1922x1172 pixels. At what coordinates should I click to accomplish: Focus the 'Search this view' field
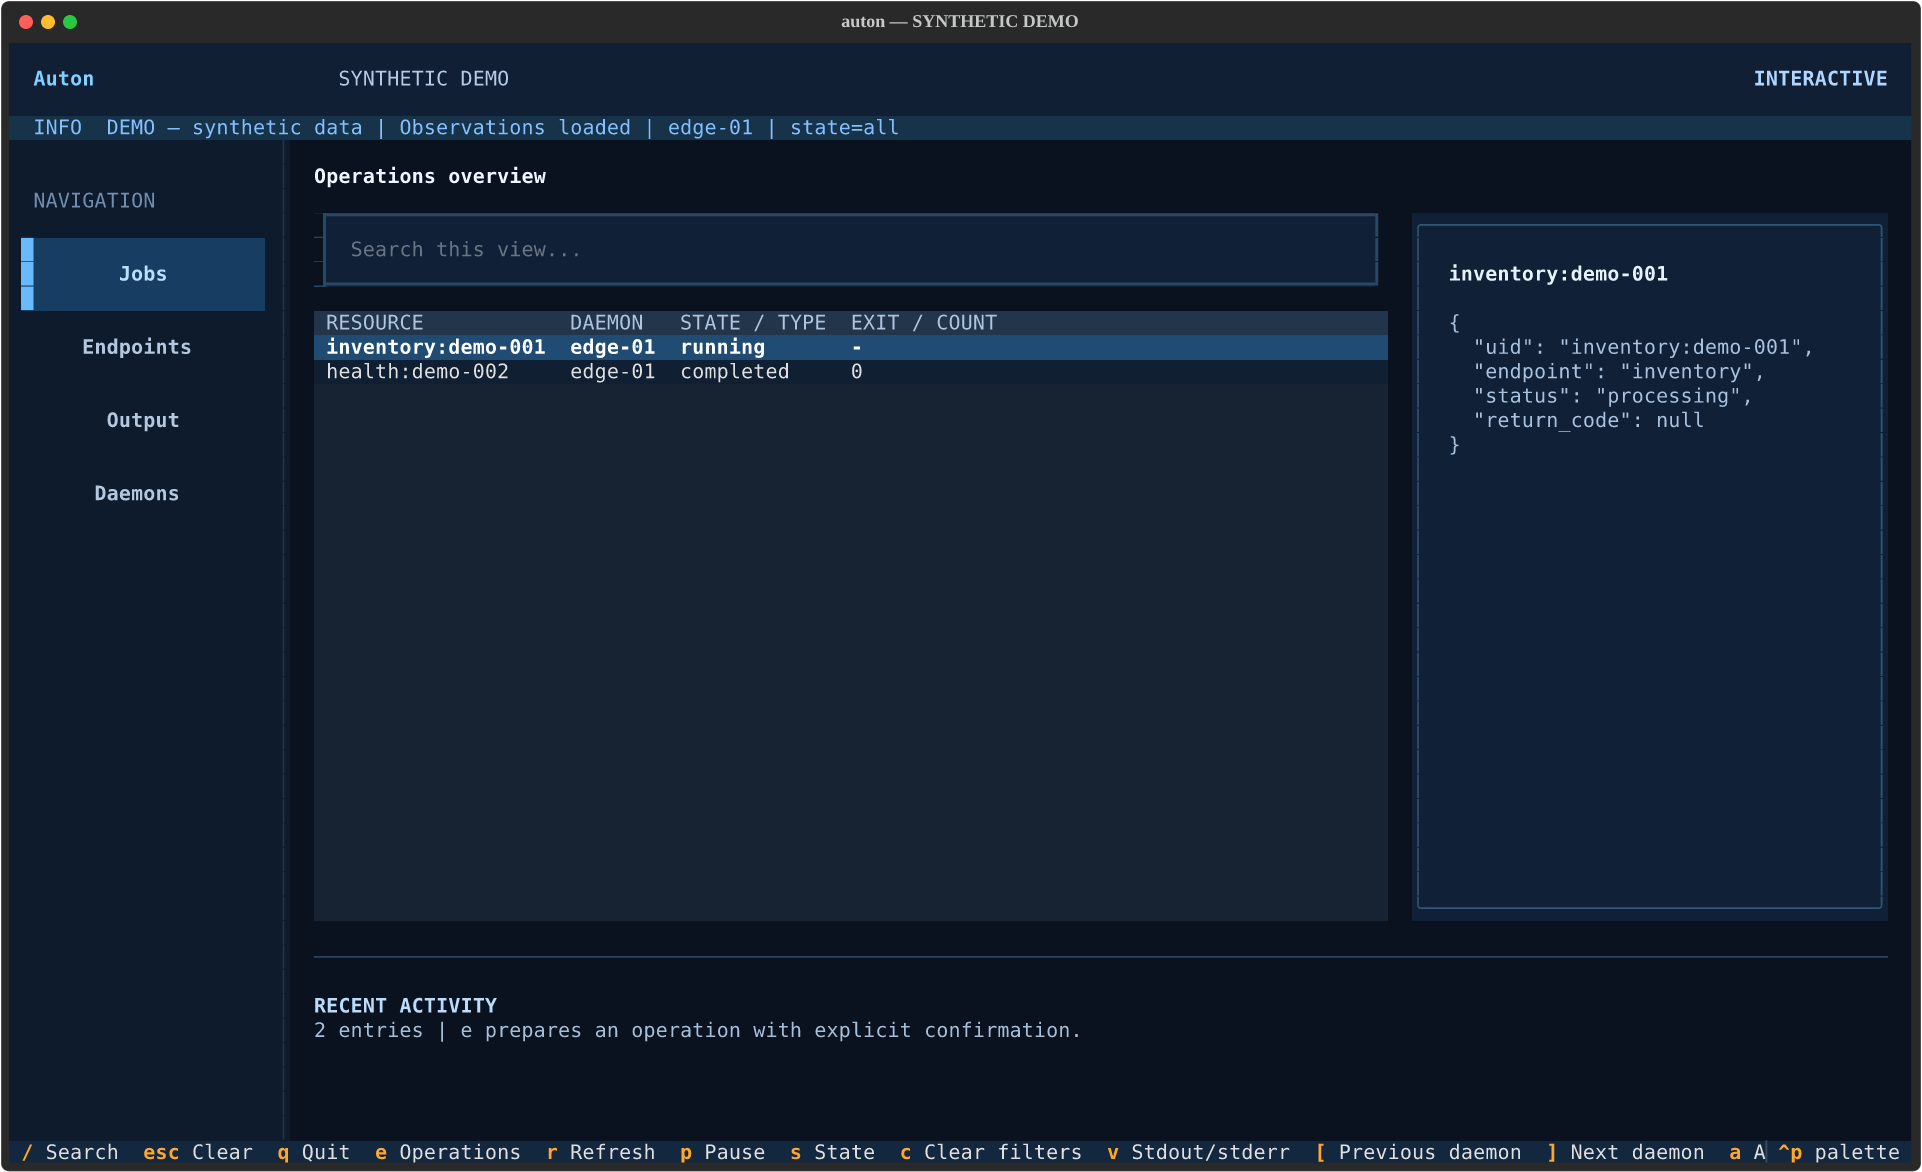850,250
